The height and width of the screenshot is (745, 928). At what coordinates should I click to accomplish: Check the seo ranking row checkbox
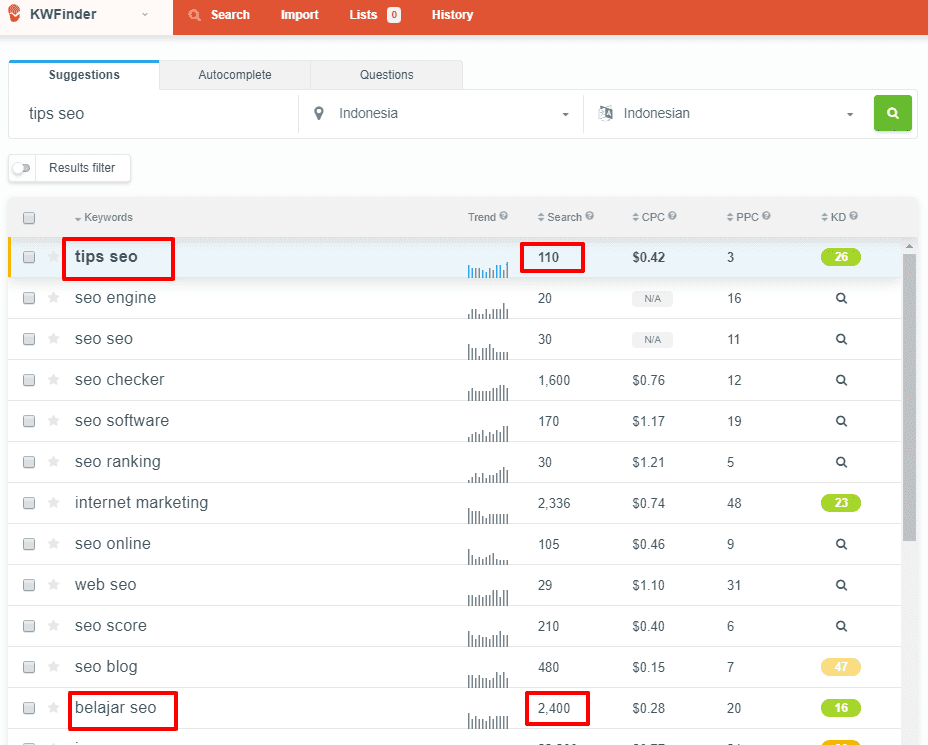tap(29, 462)
